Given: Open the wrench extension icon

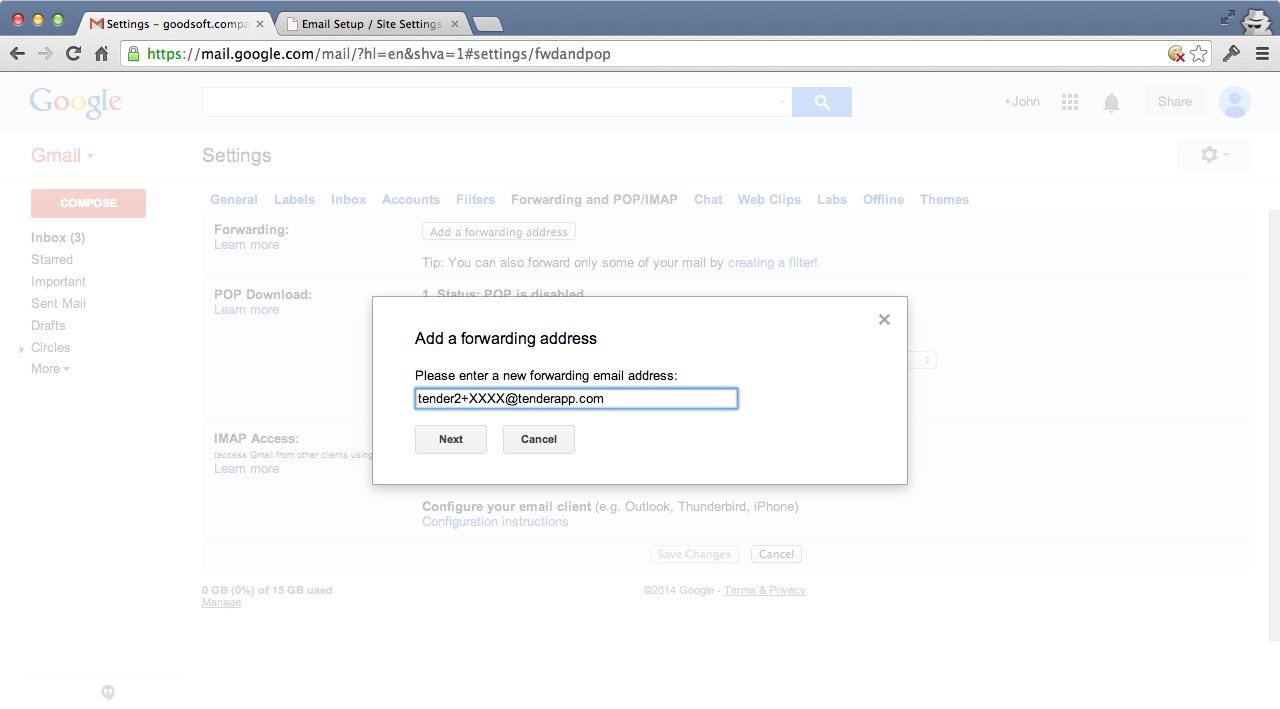Looking at the screenshot, I should (1232, 54).
